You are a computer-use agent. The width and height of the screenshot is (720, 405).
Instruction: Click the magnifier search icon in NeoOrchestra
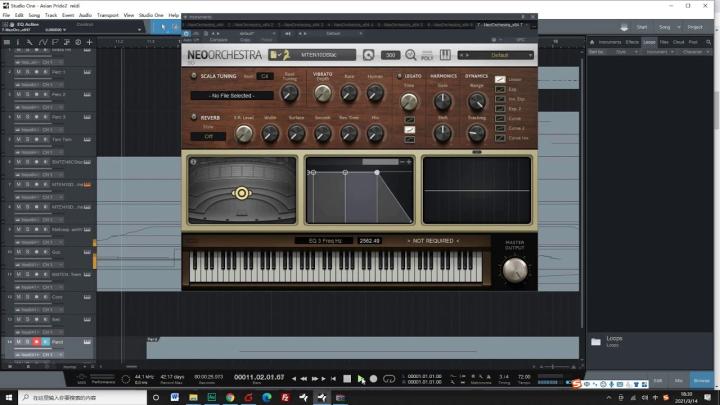pyautogui.click(x=411, y=55)
